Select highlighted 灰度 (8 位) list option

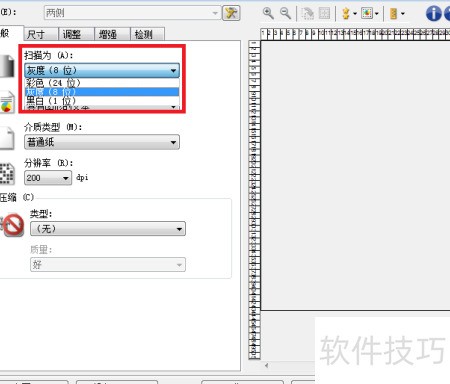[x=102, y=92]
